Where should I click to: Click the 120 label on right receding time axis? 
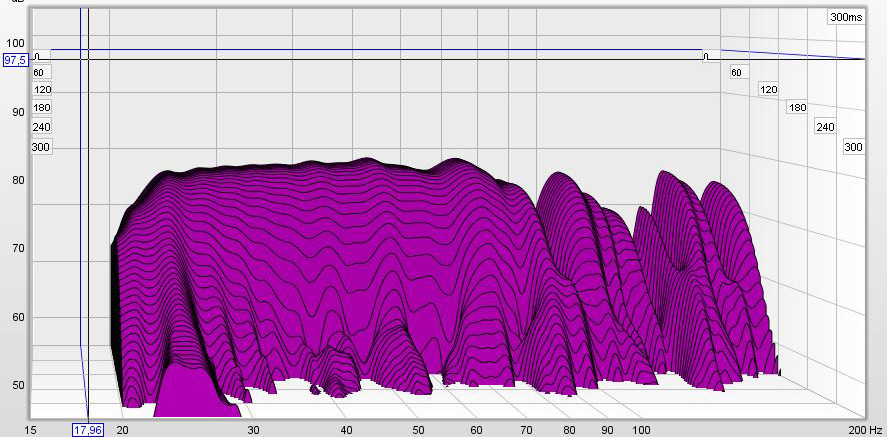tap(768, 89)
